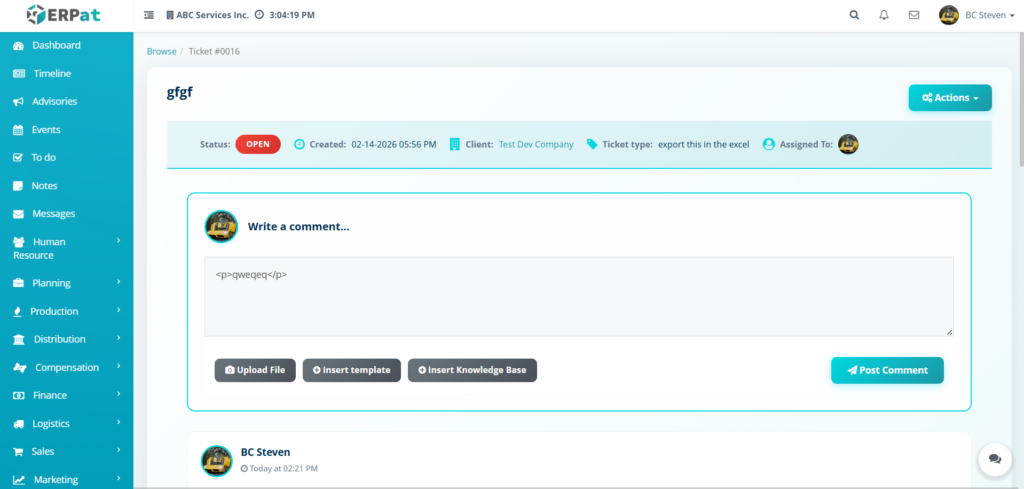
Task: Click the ERPat logo
Action: click(62, 15)
